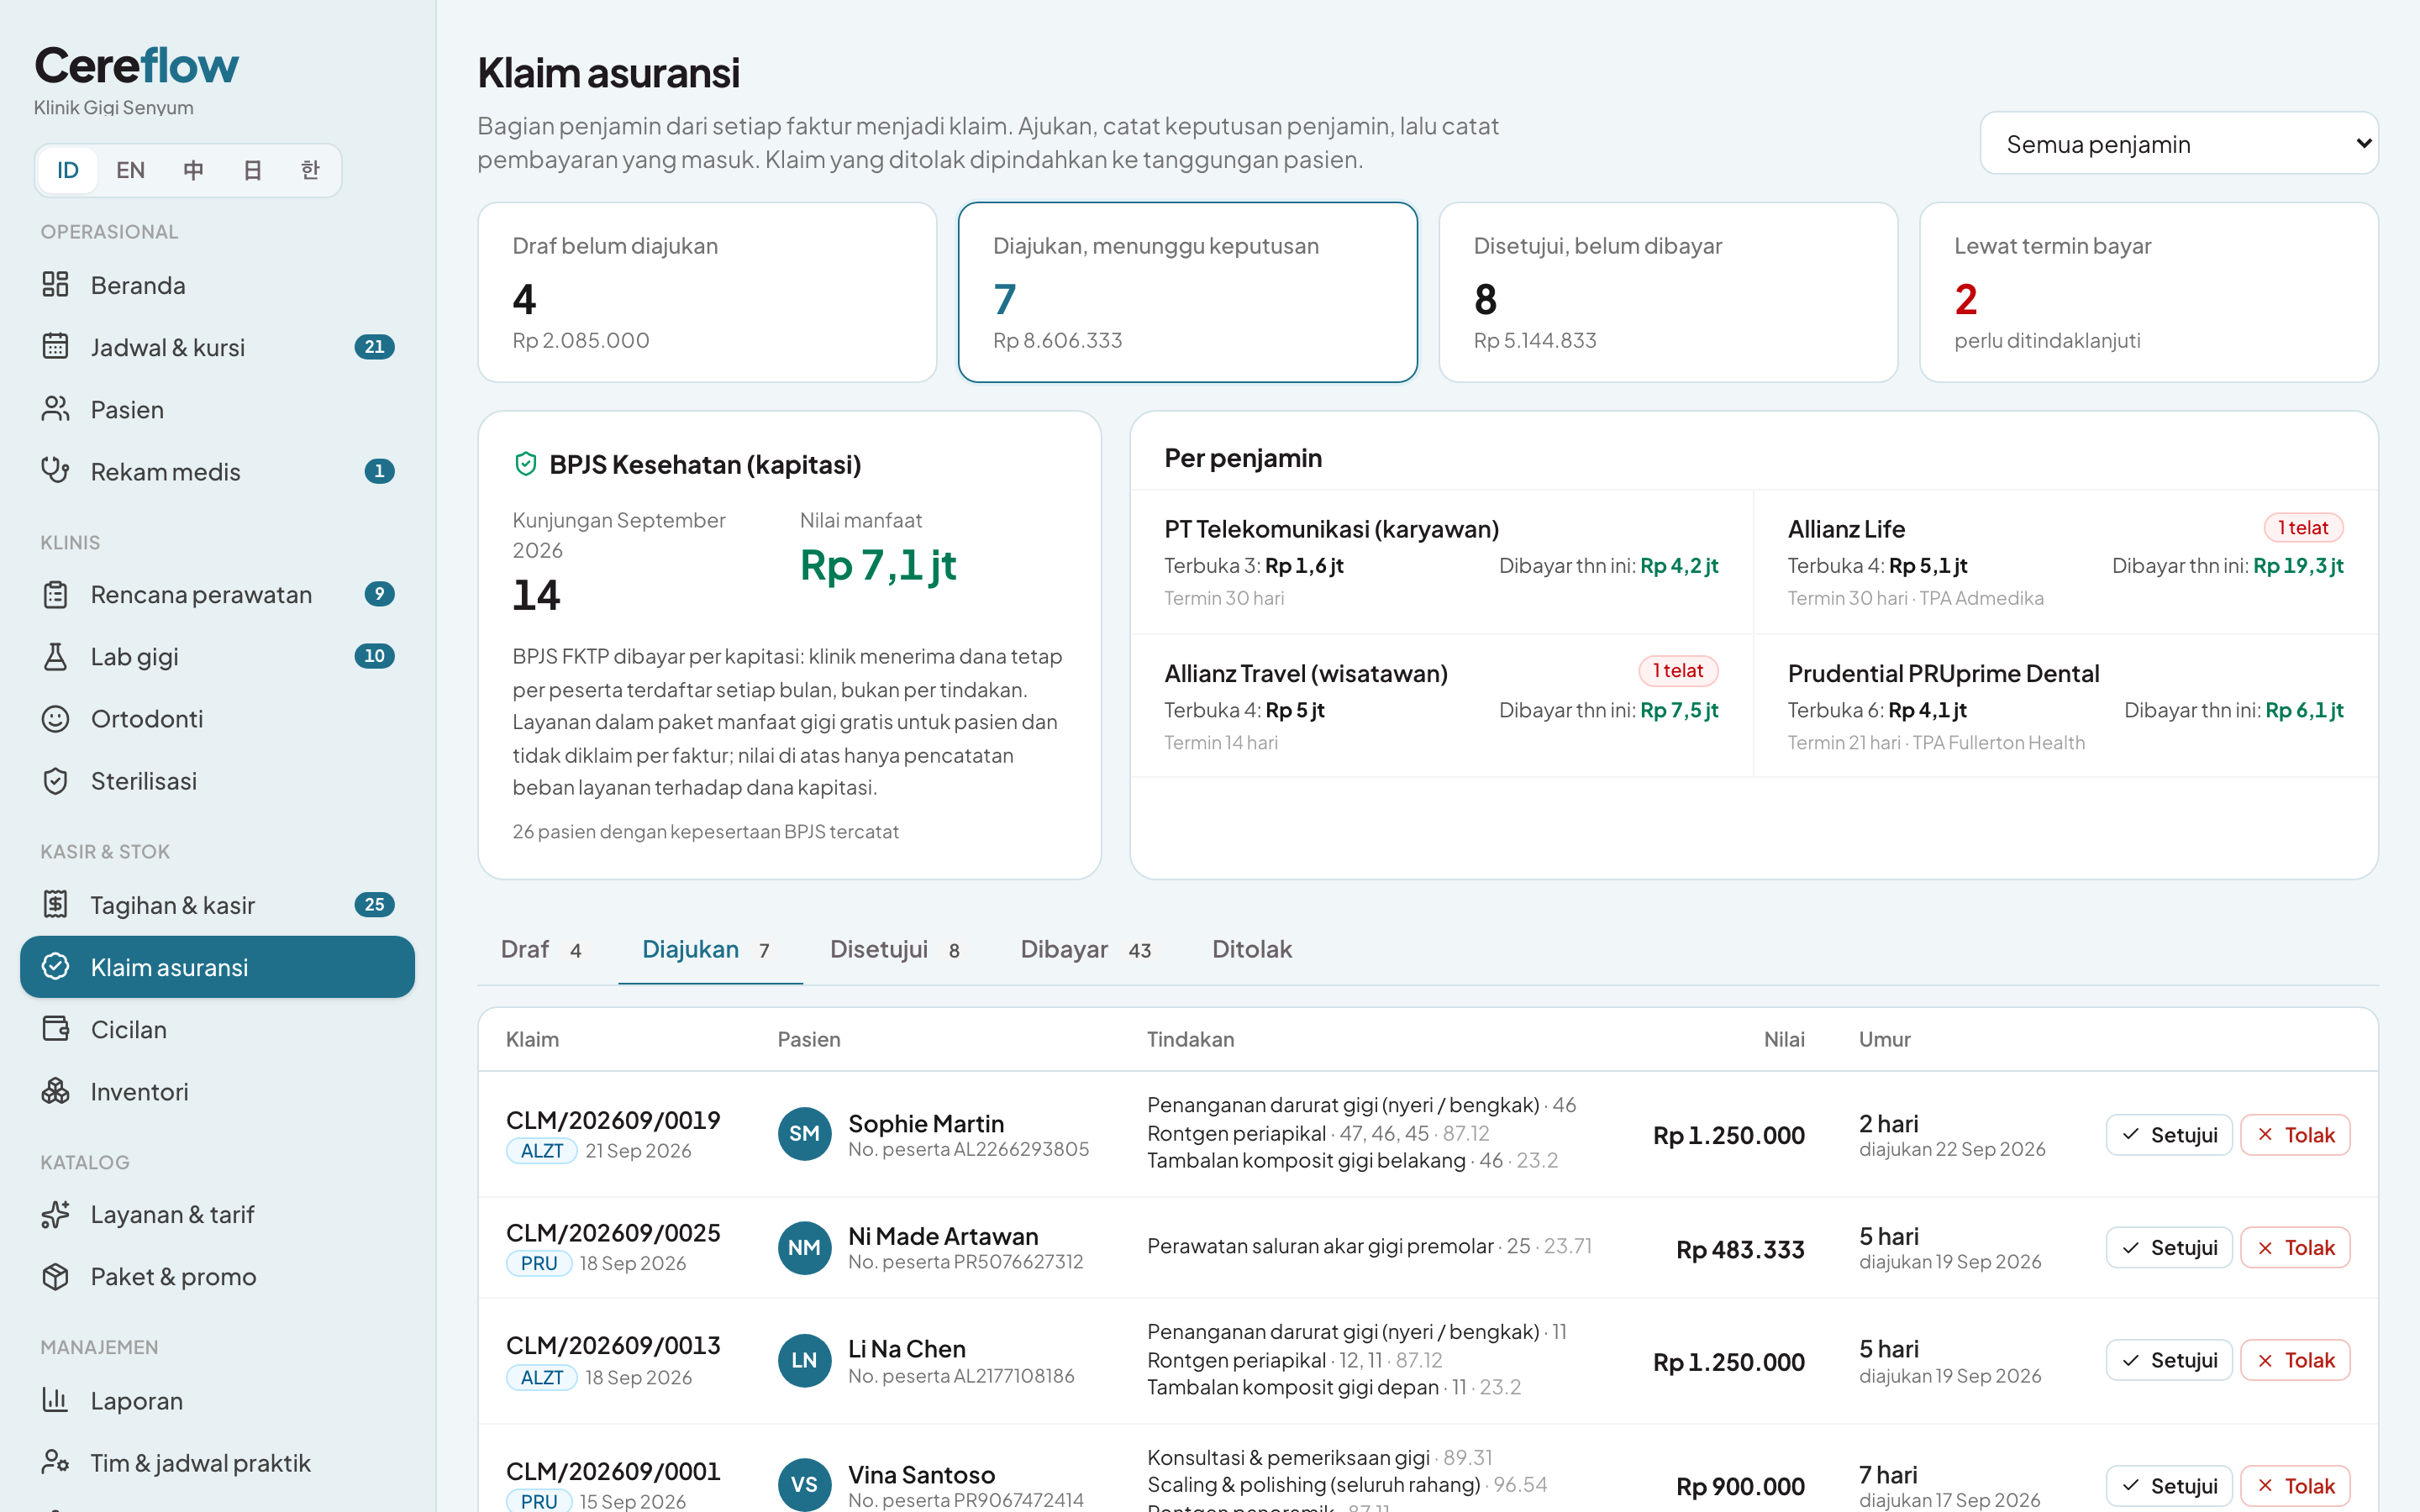2420x1512 pixels.
Task: Switch language to Japanese 日
Action: click(x=252, y=170)
